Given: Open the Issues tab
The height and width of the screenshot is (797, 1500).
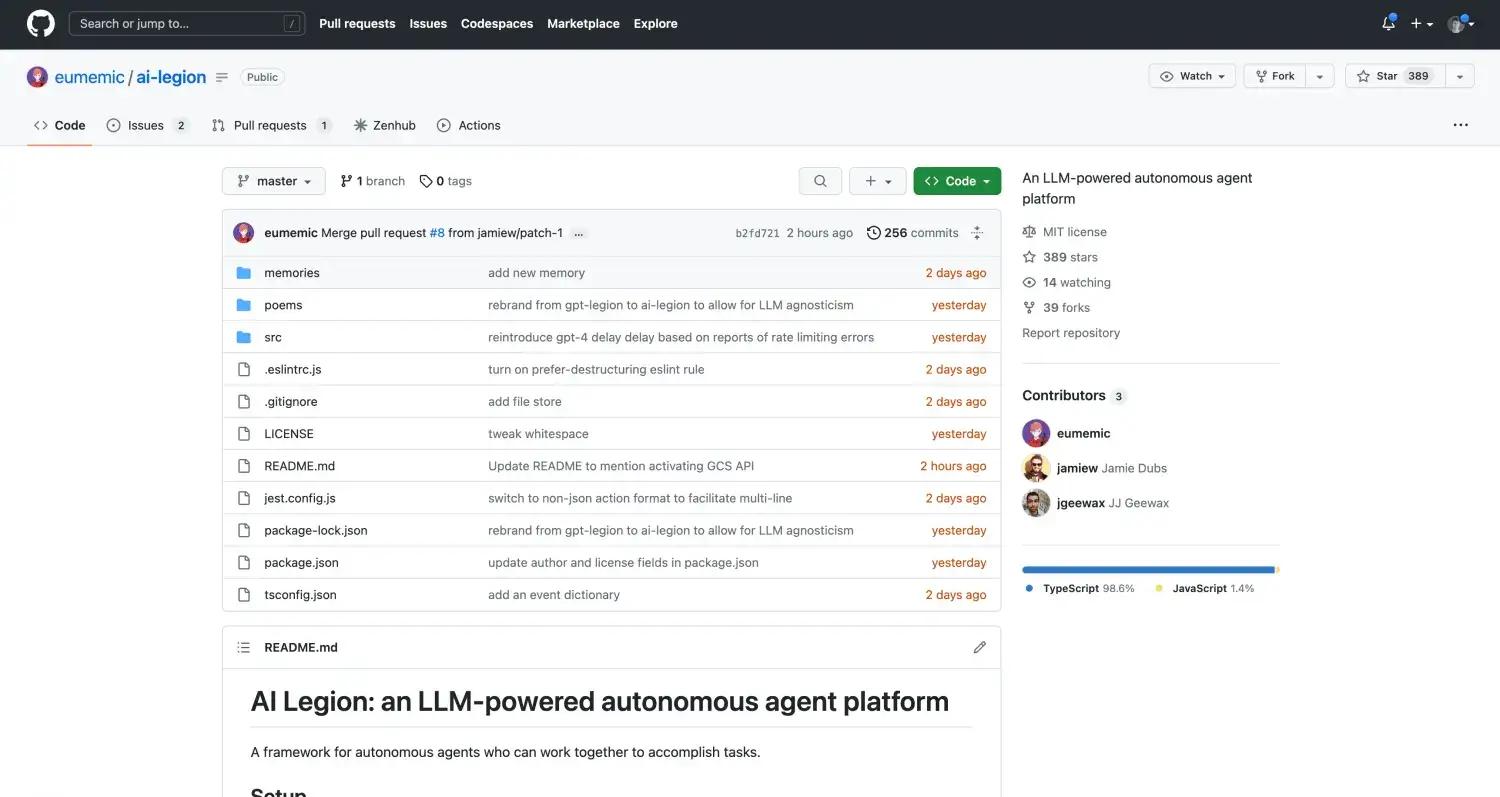Looking at the screenshot, I should pos(147,125).
